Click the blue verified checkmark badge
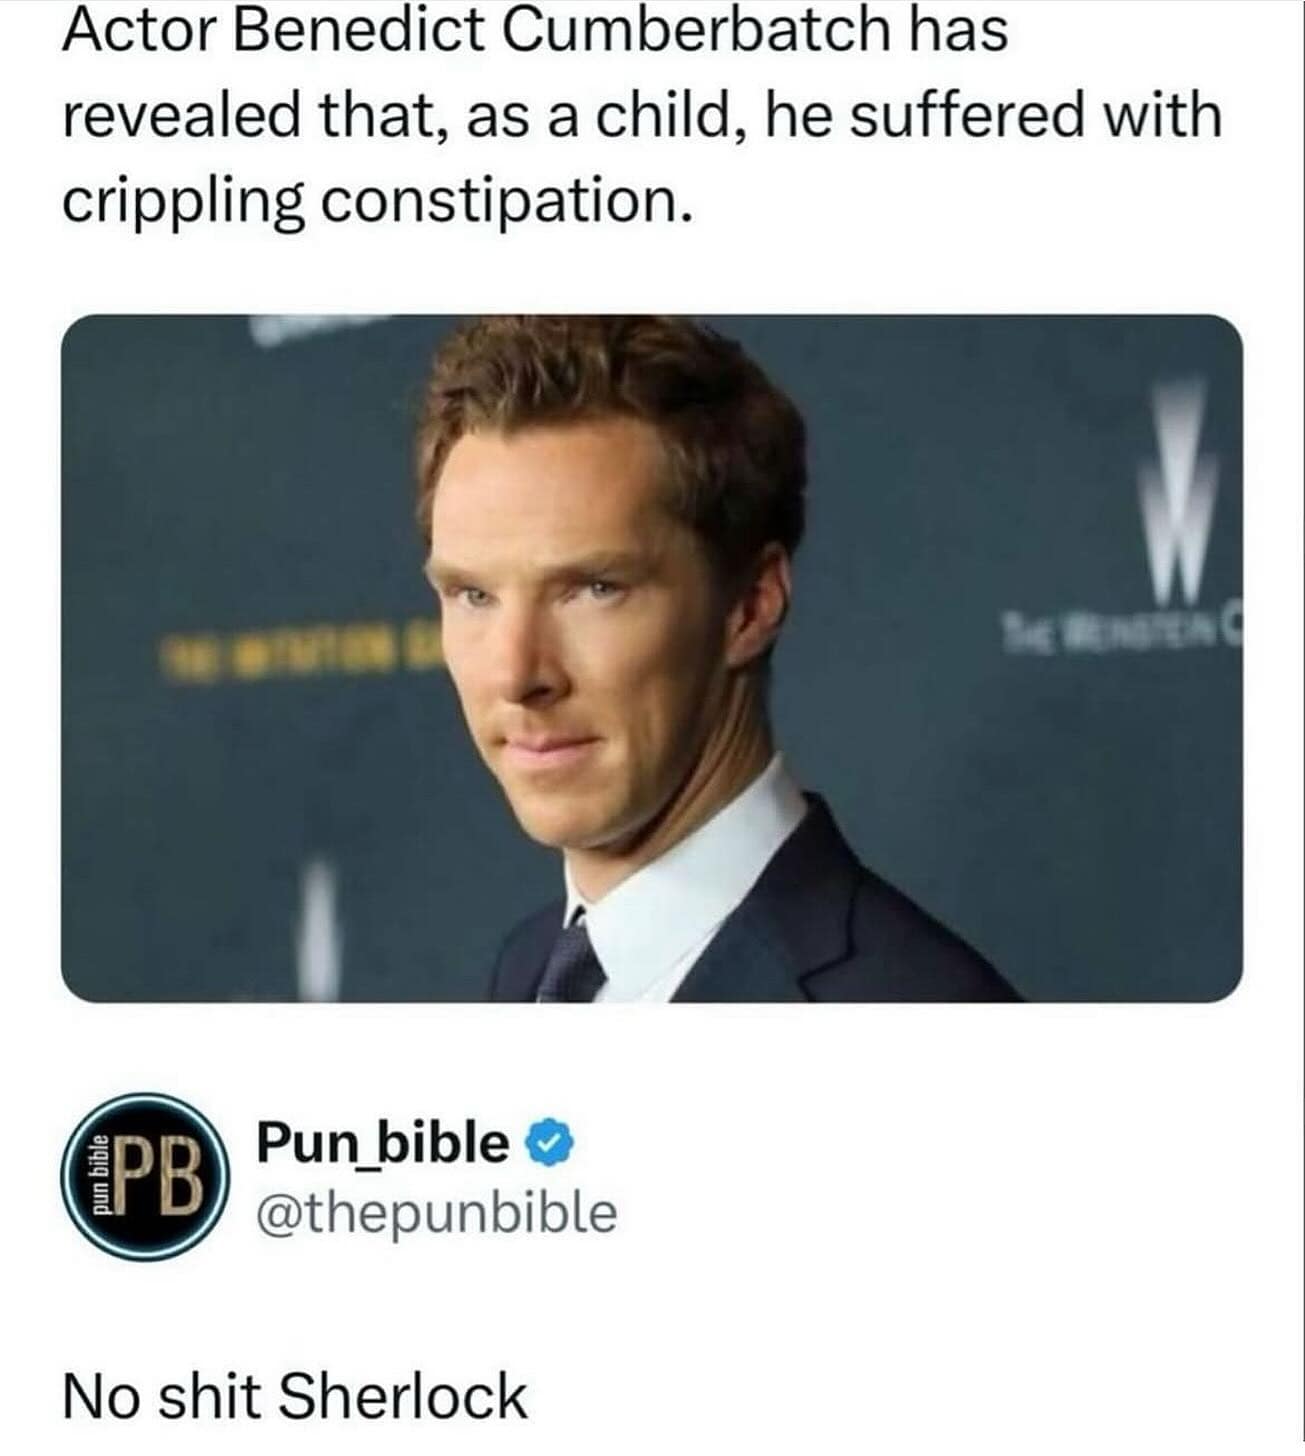This screenshot has width=1305, height=1456. [550, 1144]
